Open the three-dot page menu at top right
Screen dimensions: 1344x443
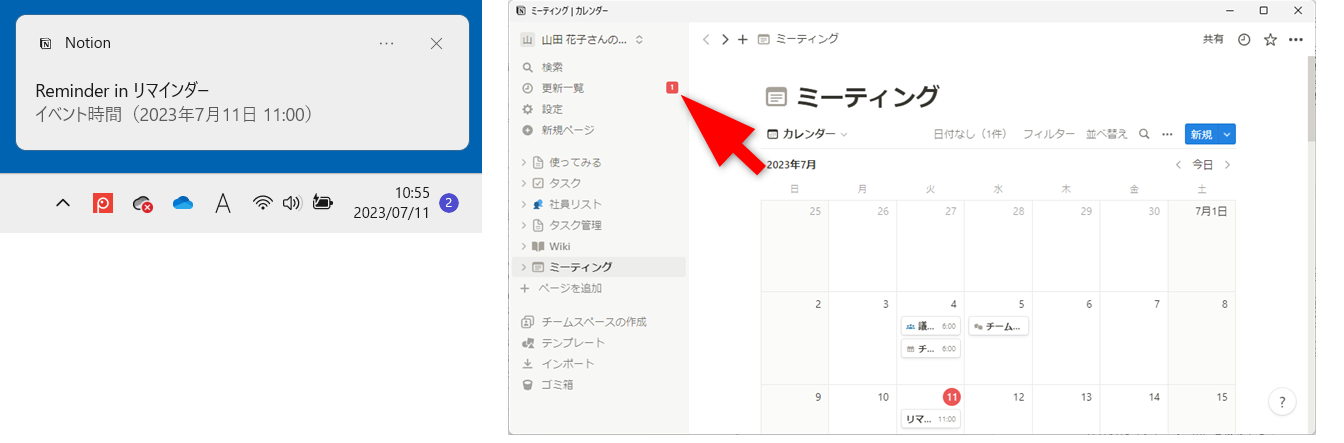coord(1296,40)
